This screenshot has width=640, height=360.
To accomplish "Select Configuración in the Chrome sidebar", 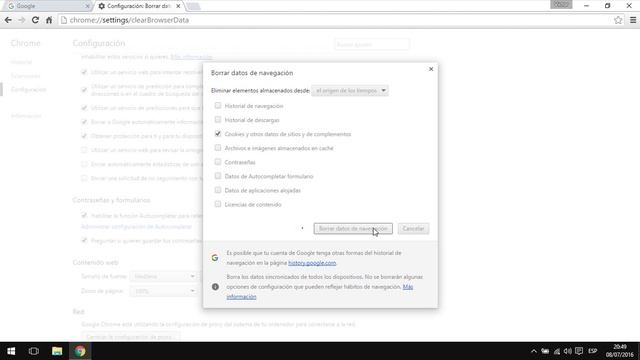I will (29, 89).
